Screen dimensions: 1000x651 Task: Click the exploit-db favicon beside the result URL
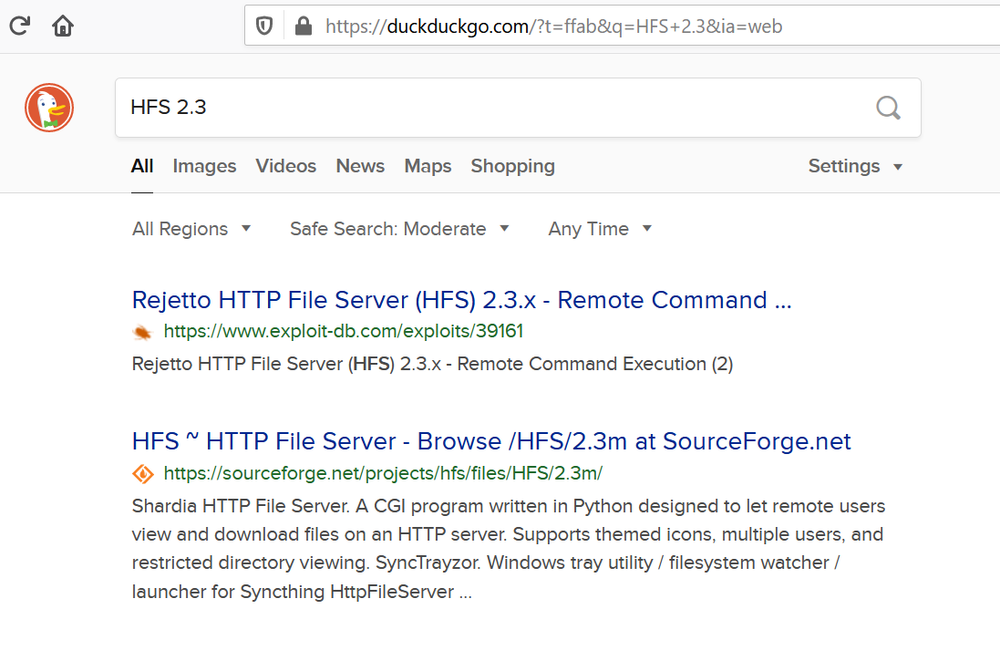[x=142, y=332]
